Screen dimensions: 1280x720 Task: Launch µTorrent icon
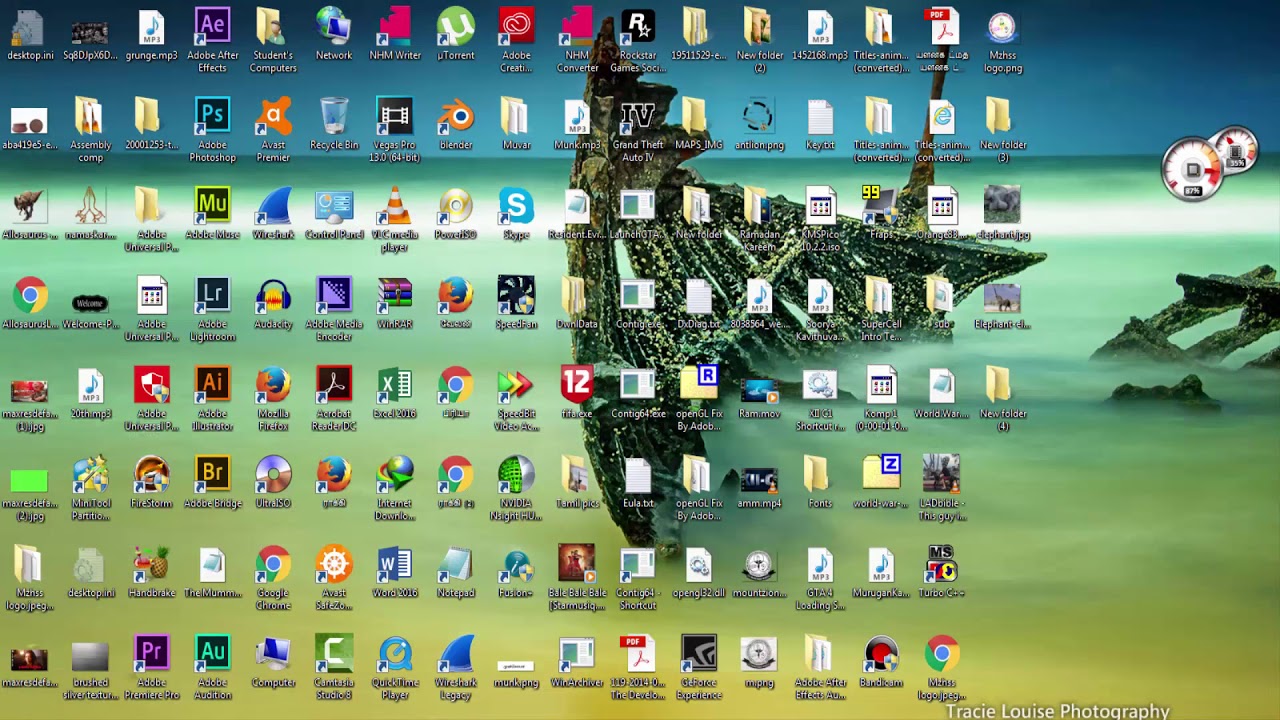click(455, 34)
